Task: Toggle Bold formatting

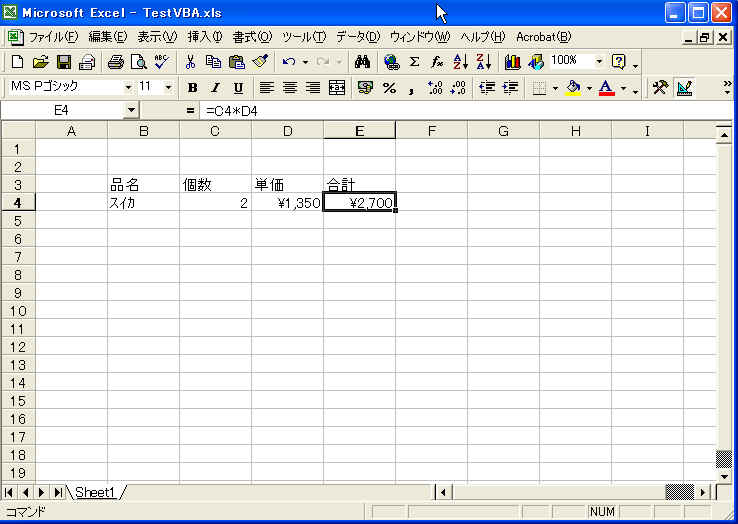Action: 192,88
